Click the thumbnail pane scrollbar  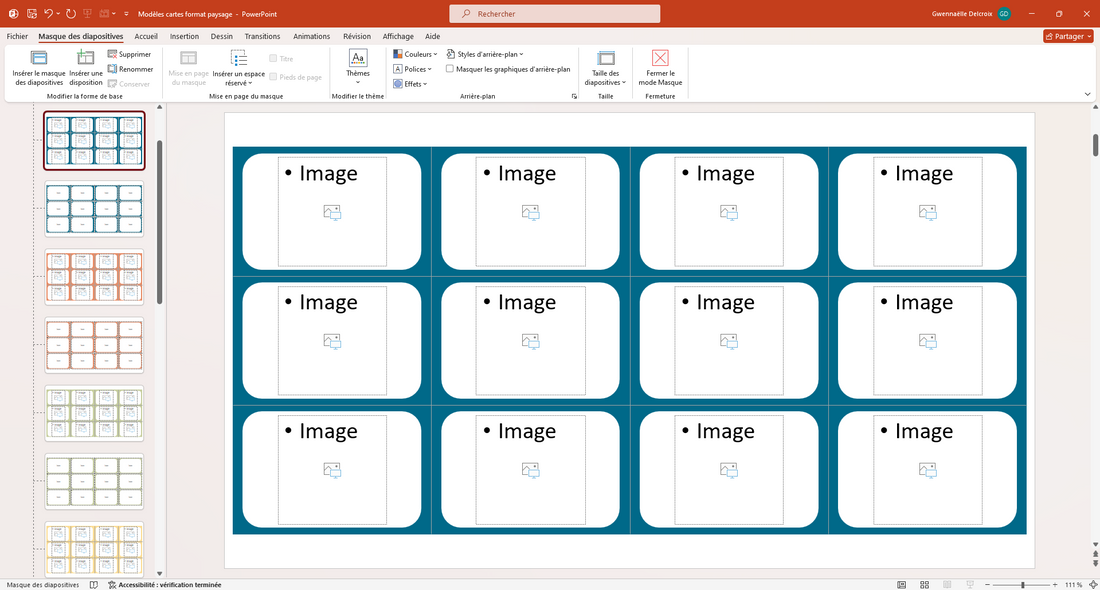tap(159, 222)
